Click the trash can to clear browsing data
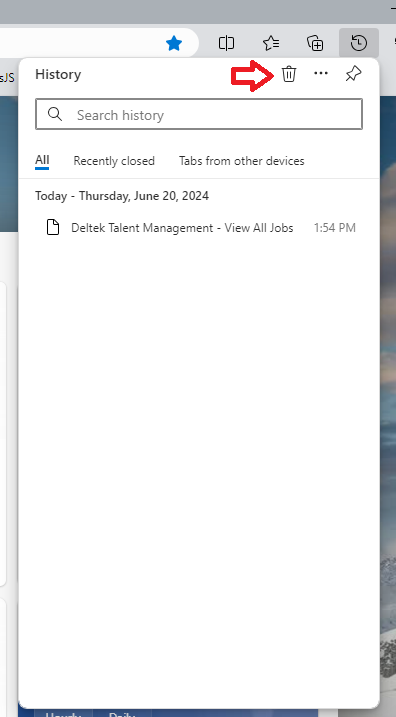396x717 pixels. point(289,74)
